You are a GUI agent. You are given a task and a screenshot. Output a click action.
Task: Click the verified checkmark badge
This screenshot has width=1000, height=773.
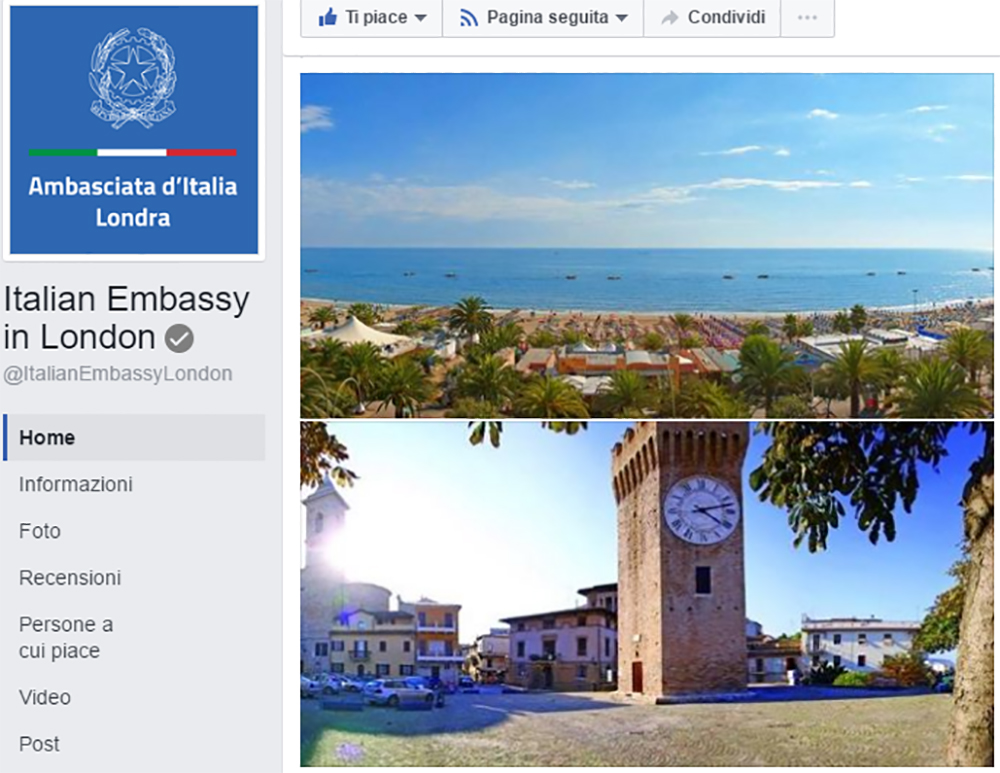(179, 339)
